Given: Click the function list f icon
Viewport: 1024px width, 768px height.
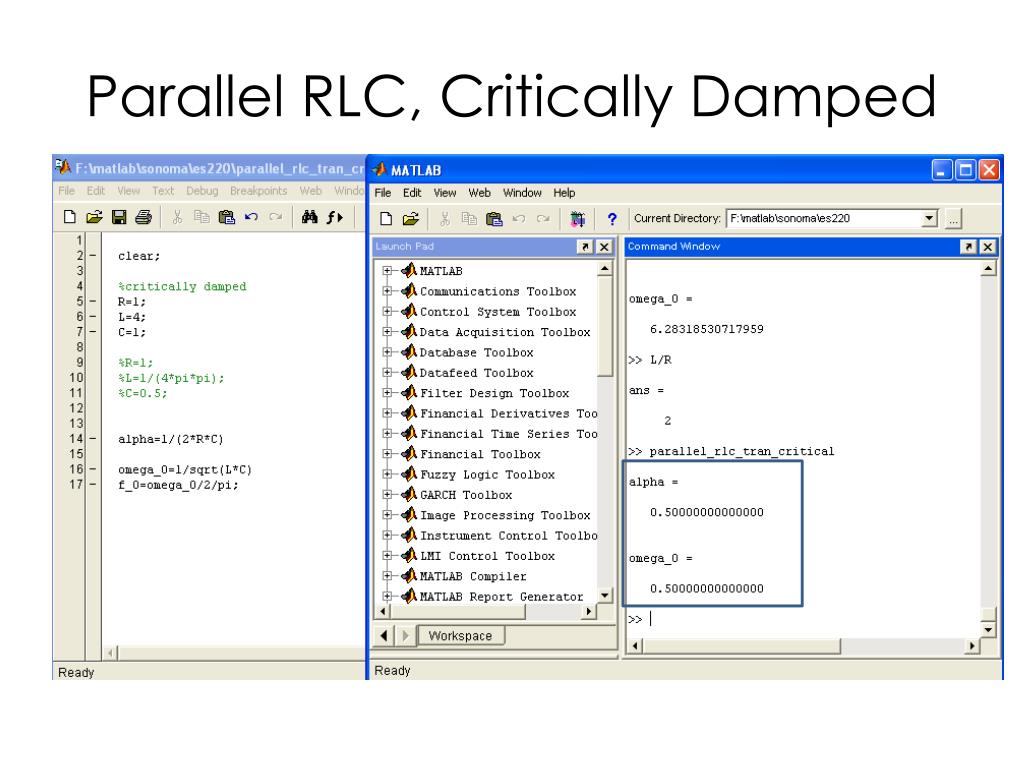Looking at the screenshot, I should tap(334, 217).
